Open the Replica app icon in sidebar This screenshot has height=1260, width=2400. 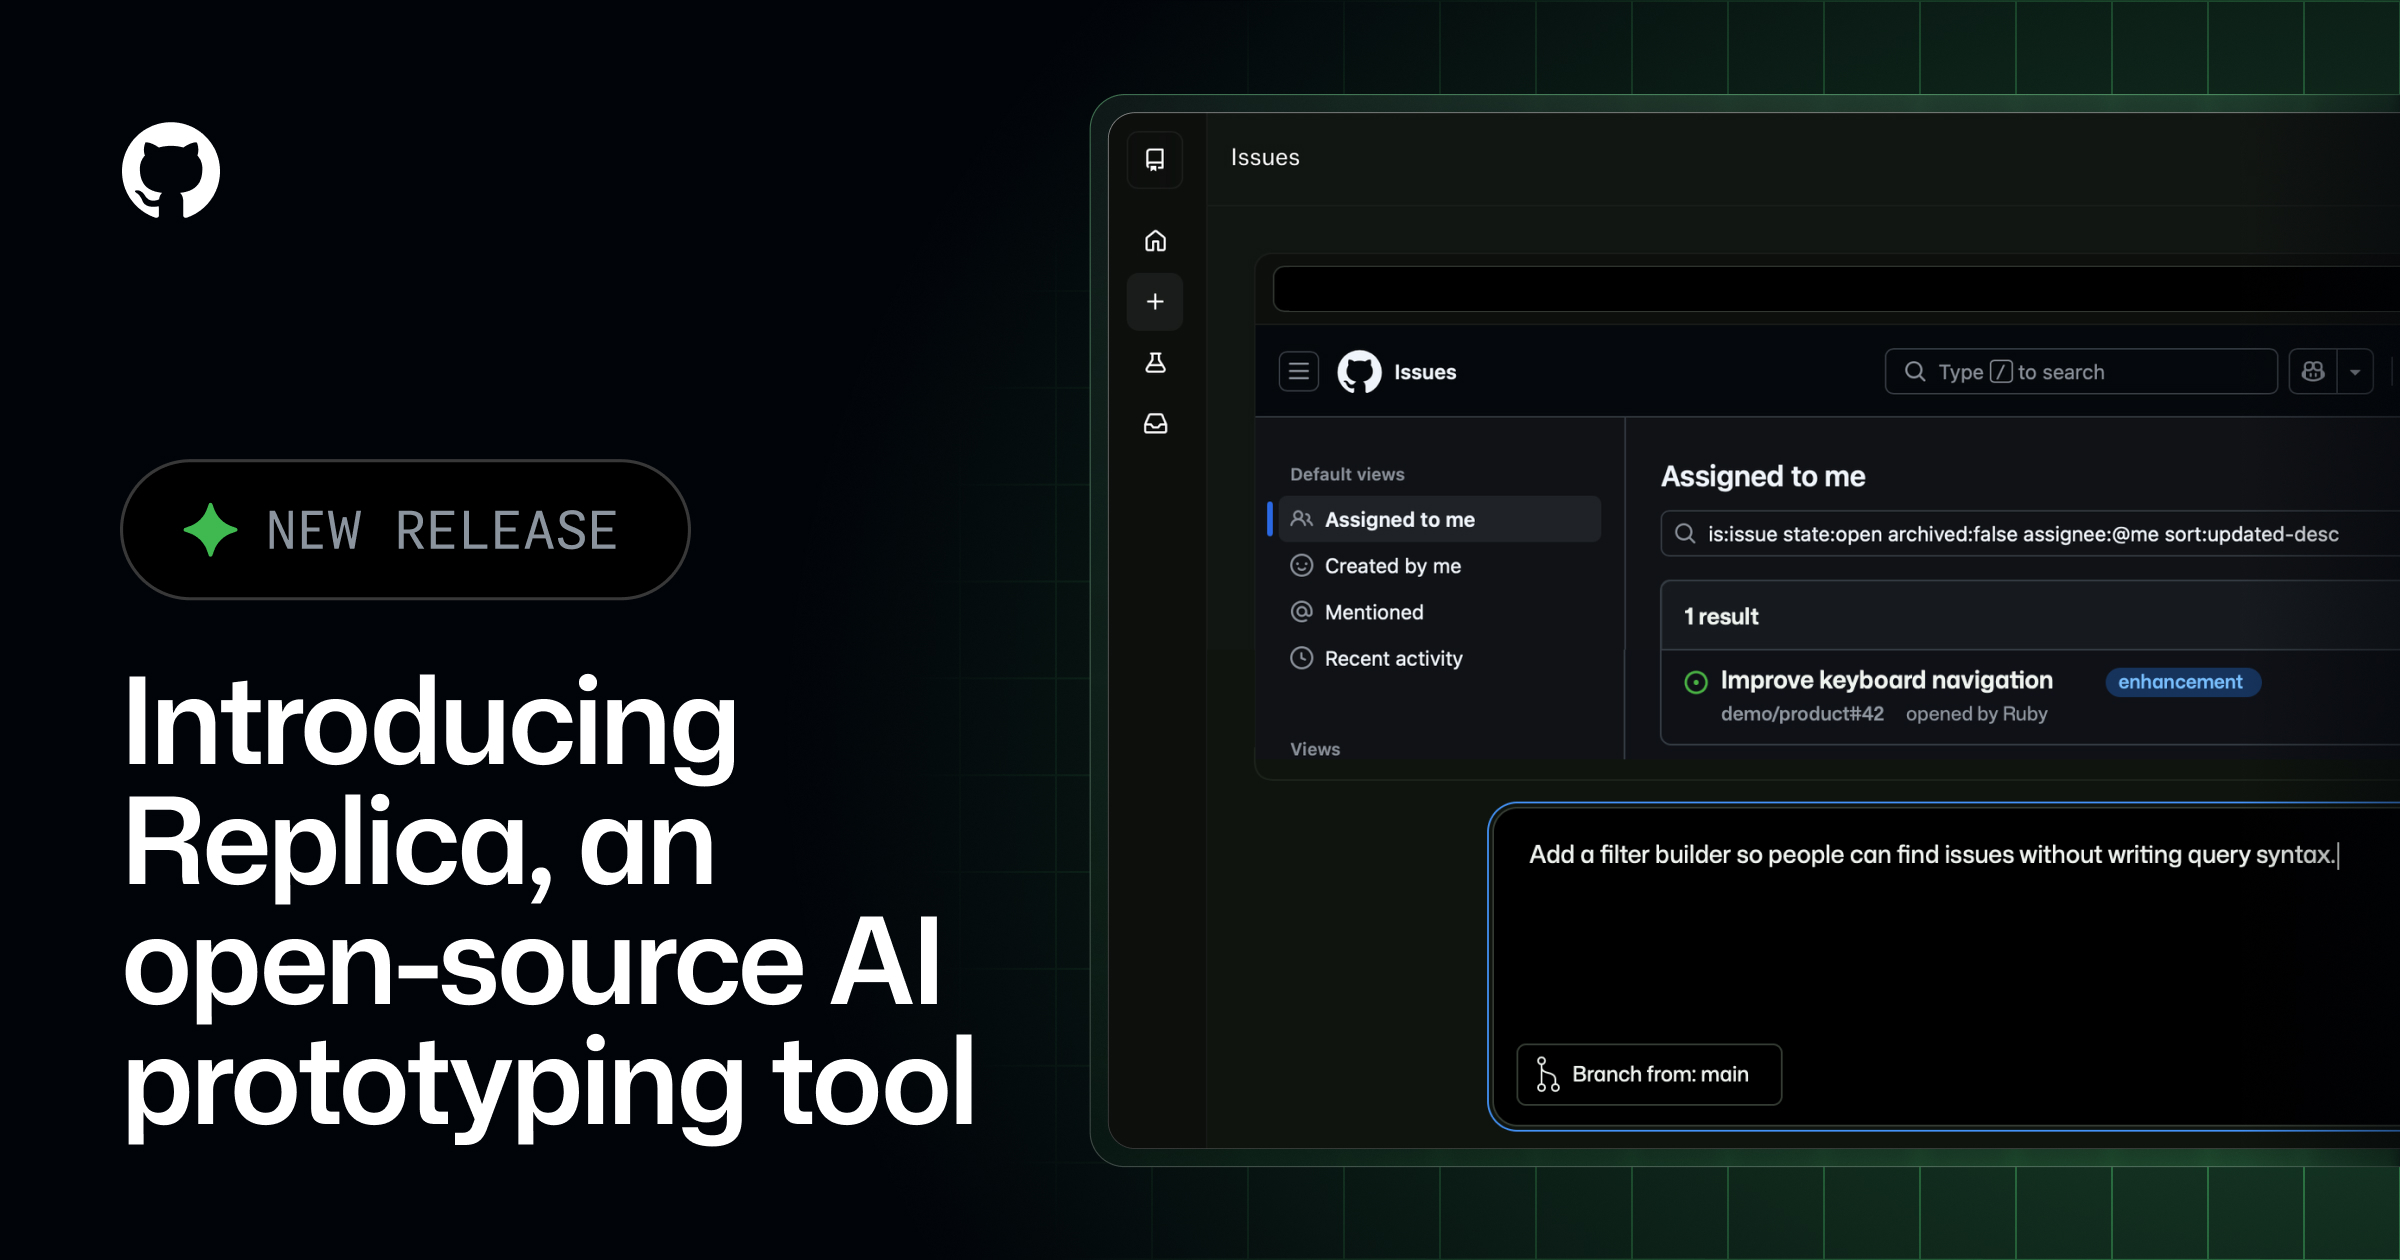point(1155,160)
